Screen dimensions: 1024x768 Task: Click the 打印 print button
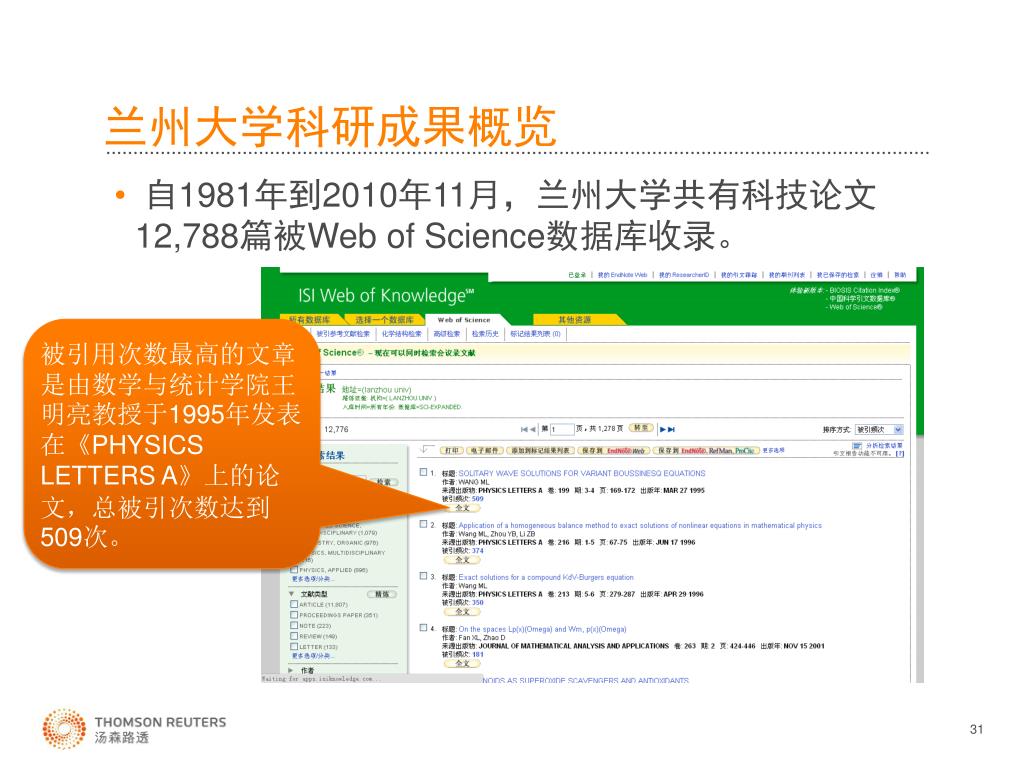451,451
